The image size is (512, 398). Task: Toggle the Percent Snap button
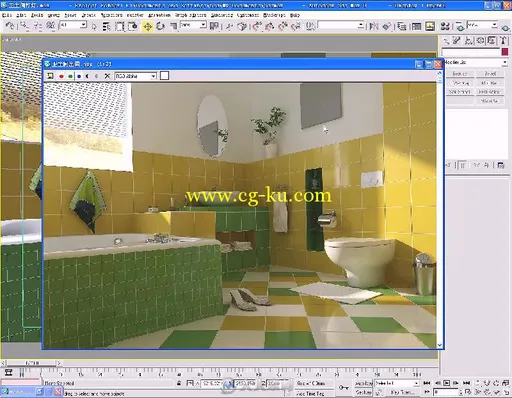pyautogui.click(x=283, y=26)
